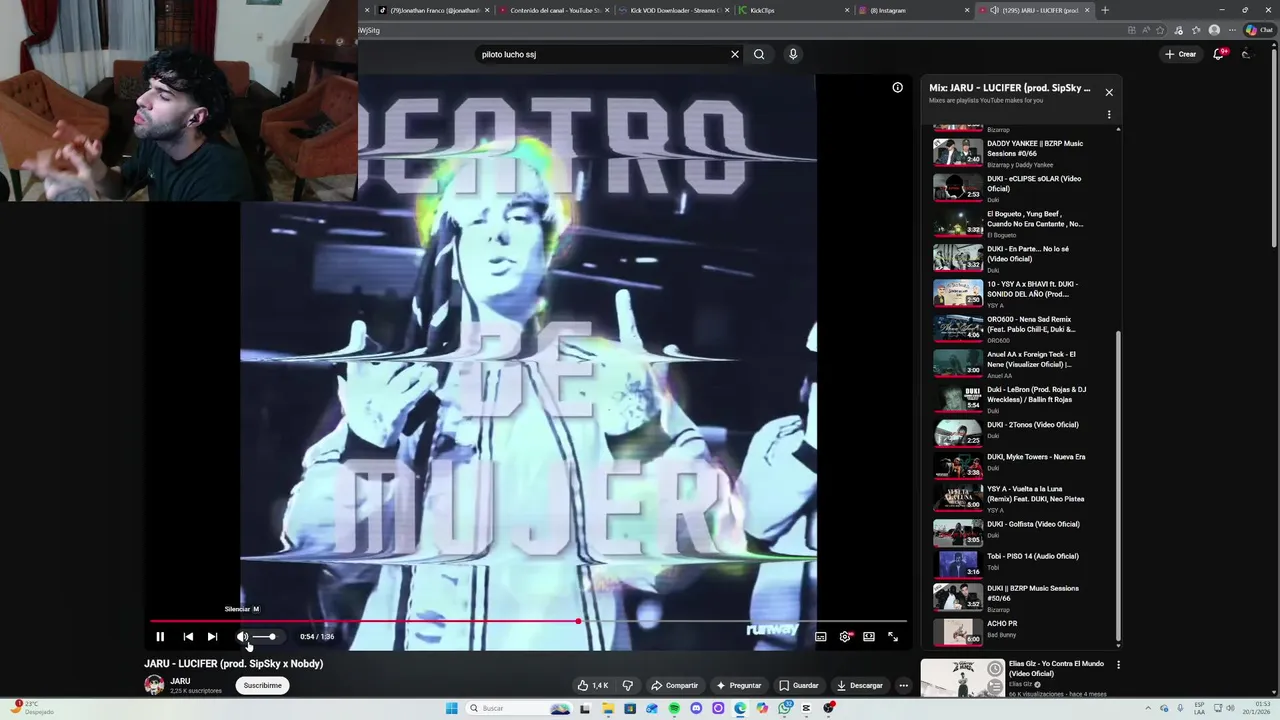The width and height of the screenshot is (1280, 720).
Task: Open the player settings gear
Action: pyautogui.click(x=845, y=636)
